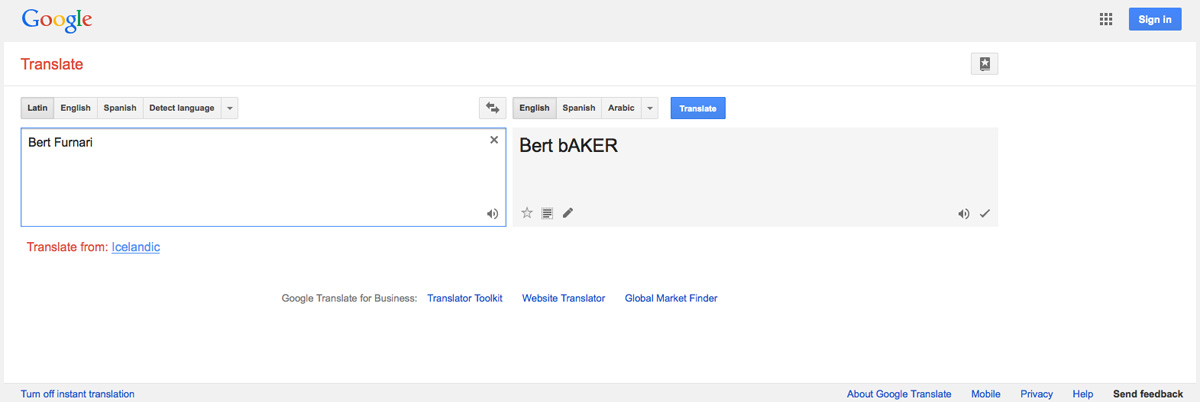The width and height of the screenshot is (1200, 402).
Task: Choose Detect language source option
Action: tap(181, 108)
